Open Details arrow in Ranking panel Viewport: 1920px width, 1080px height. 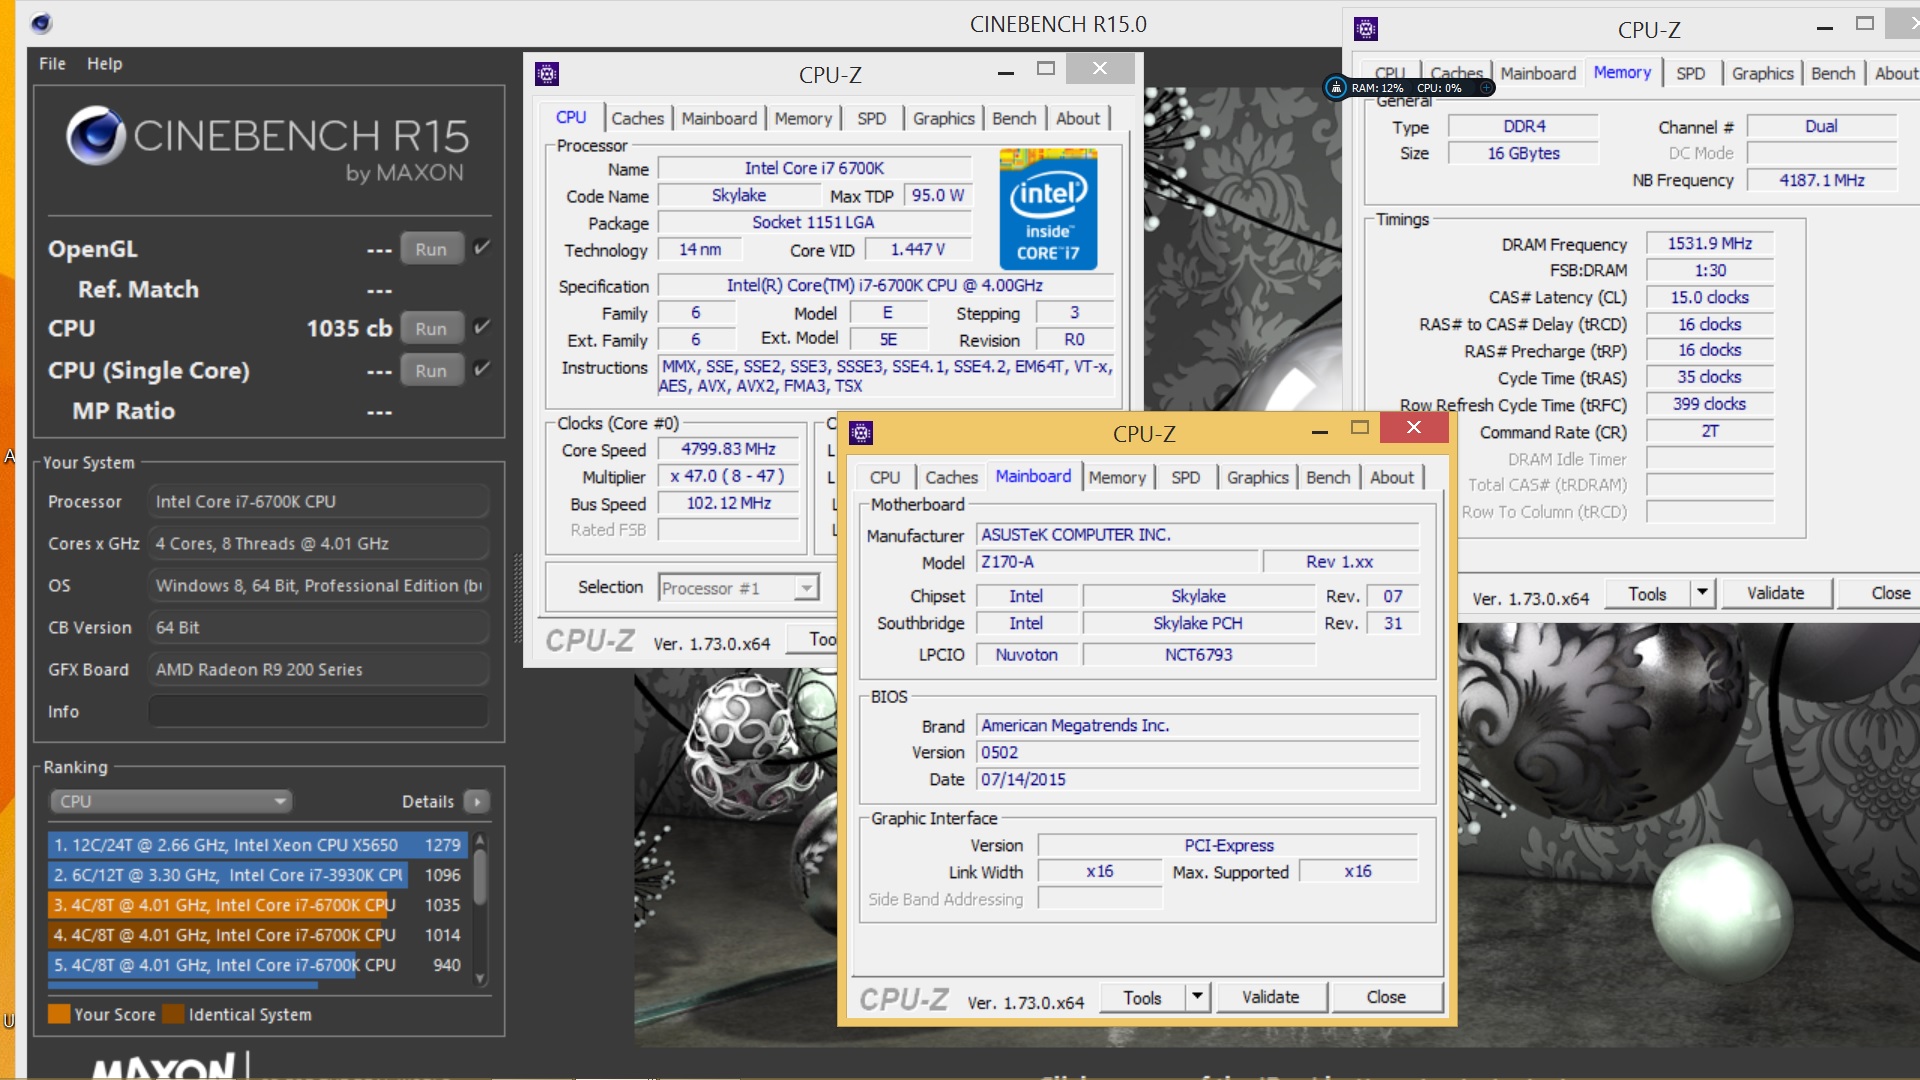478,802
